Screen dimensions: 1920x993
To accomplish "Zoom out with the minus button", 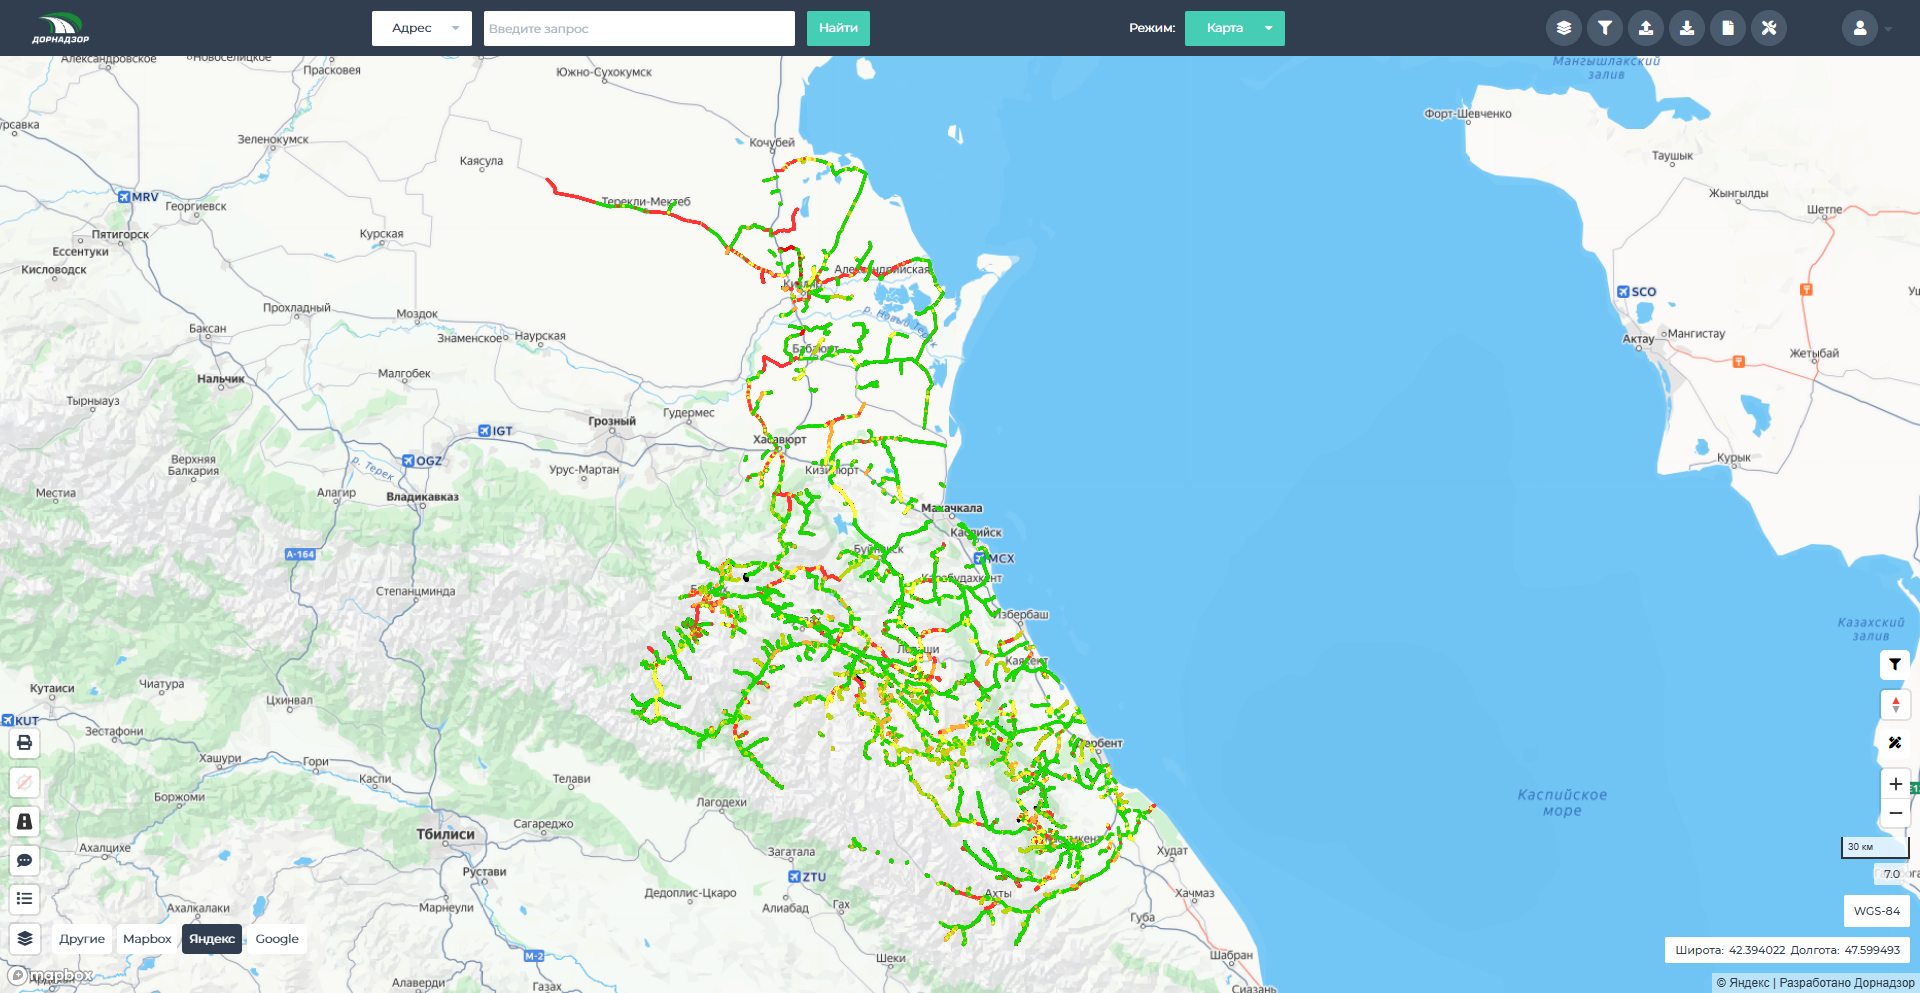I will pyautogui.click(x=1895, y=813).
